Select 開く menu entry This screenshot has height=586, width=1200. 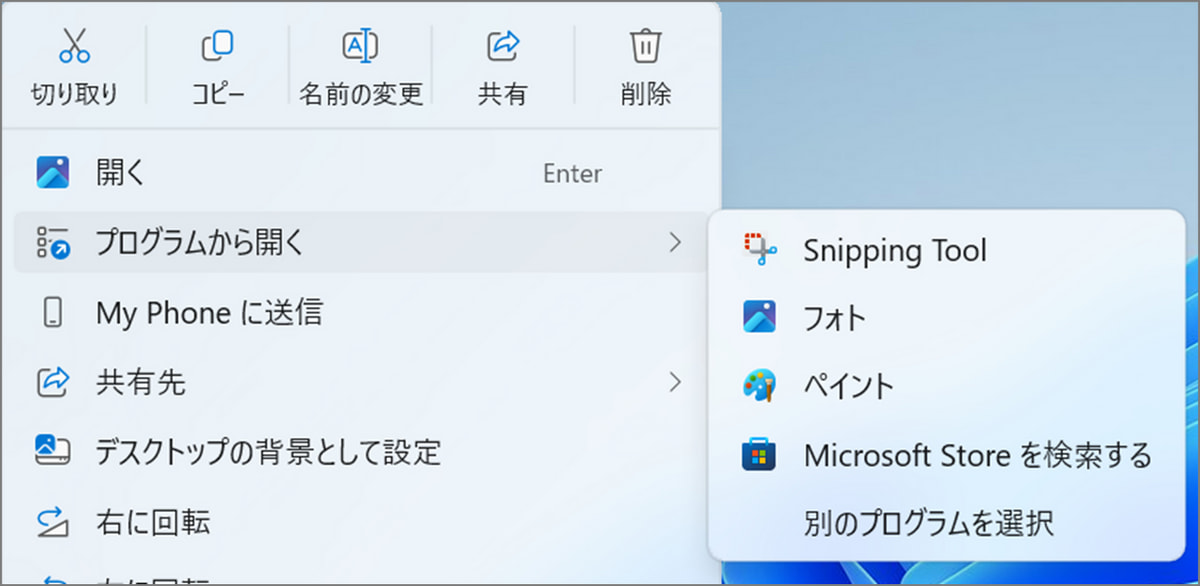coord(121,173)
